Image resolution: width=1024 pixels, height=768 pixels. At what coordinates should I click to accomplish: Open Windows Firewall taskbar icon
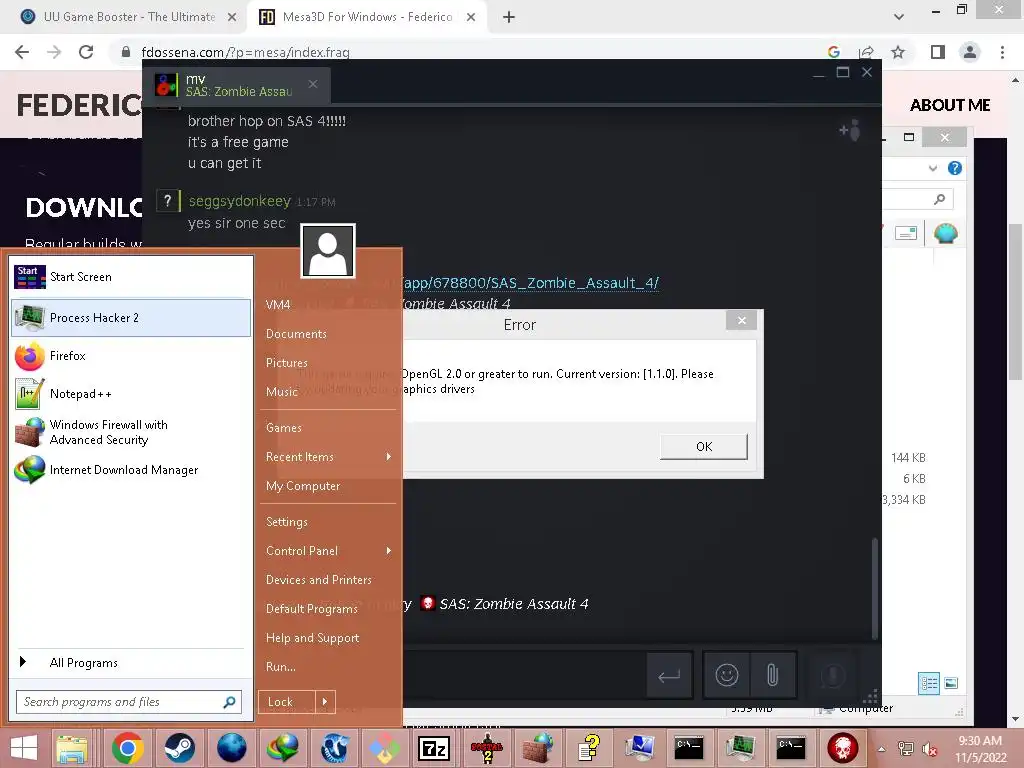point(537,748)
